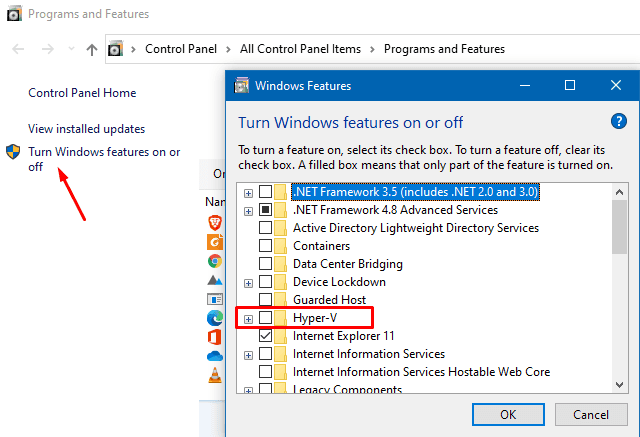This screenshot has height=437, width=640.
Task: Select the Microsoft Office program icon
Action: [x=214, y=337]
